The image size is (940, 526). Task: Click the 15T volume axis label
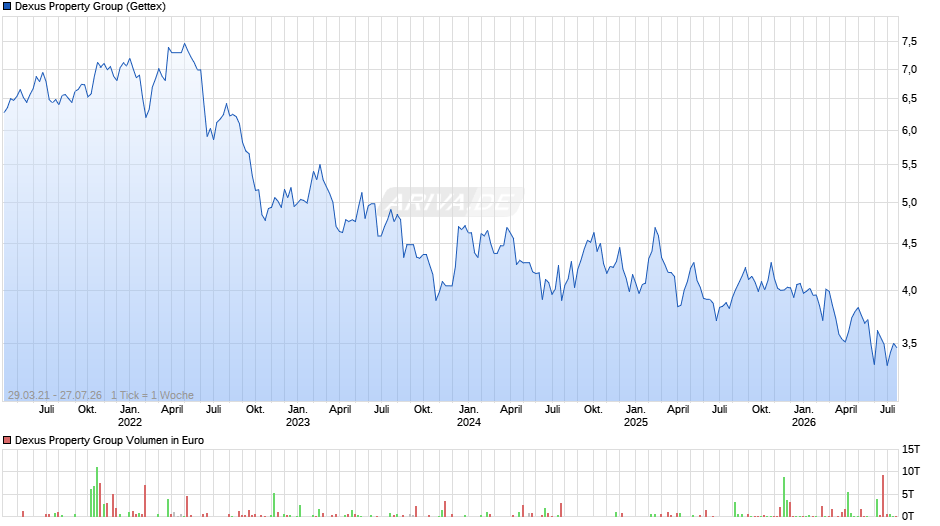click(x=911, y=449)
